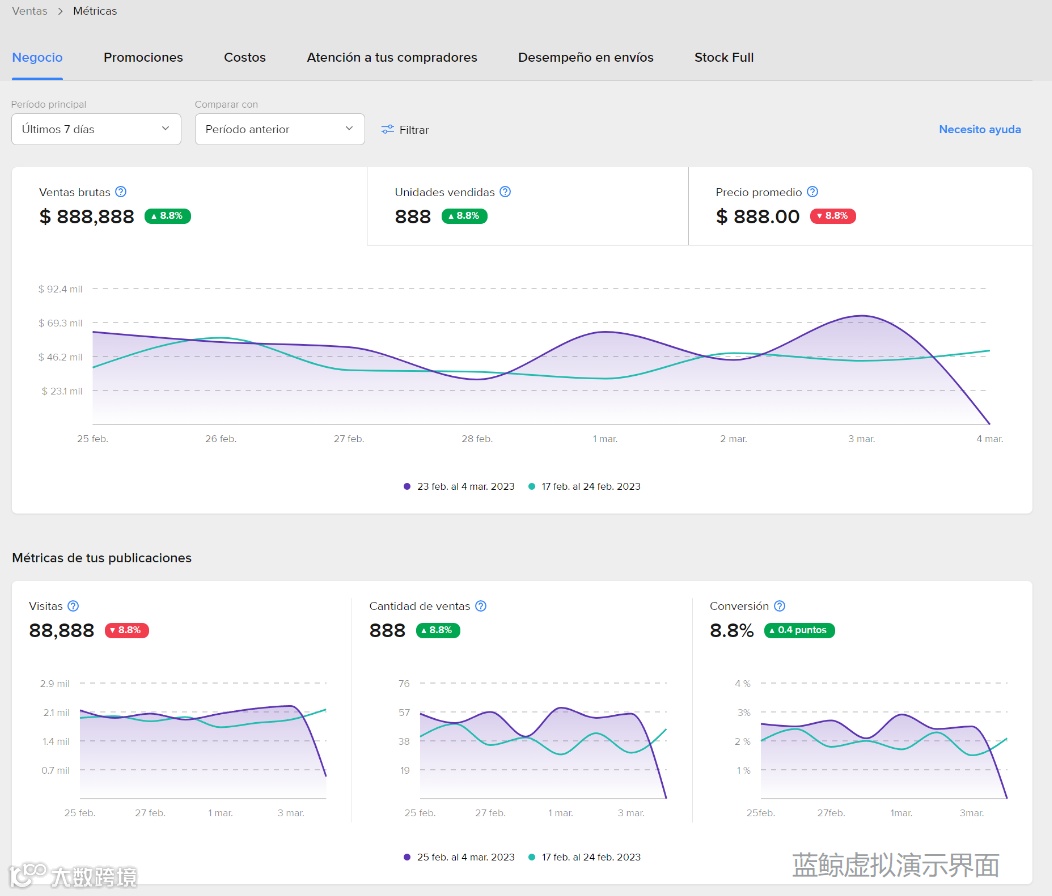Select the Precio promedio metric card
This screenshot has height=896, width=1052.
point(861,206)
